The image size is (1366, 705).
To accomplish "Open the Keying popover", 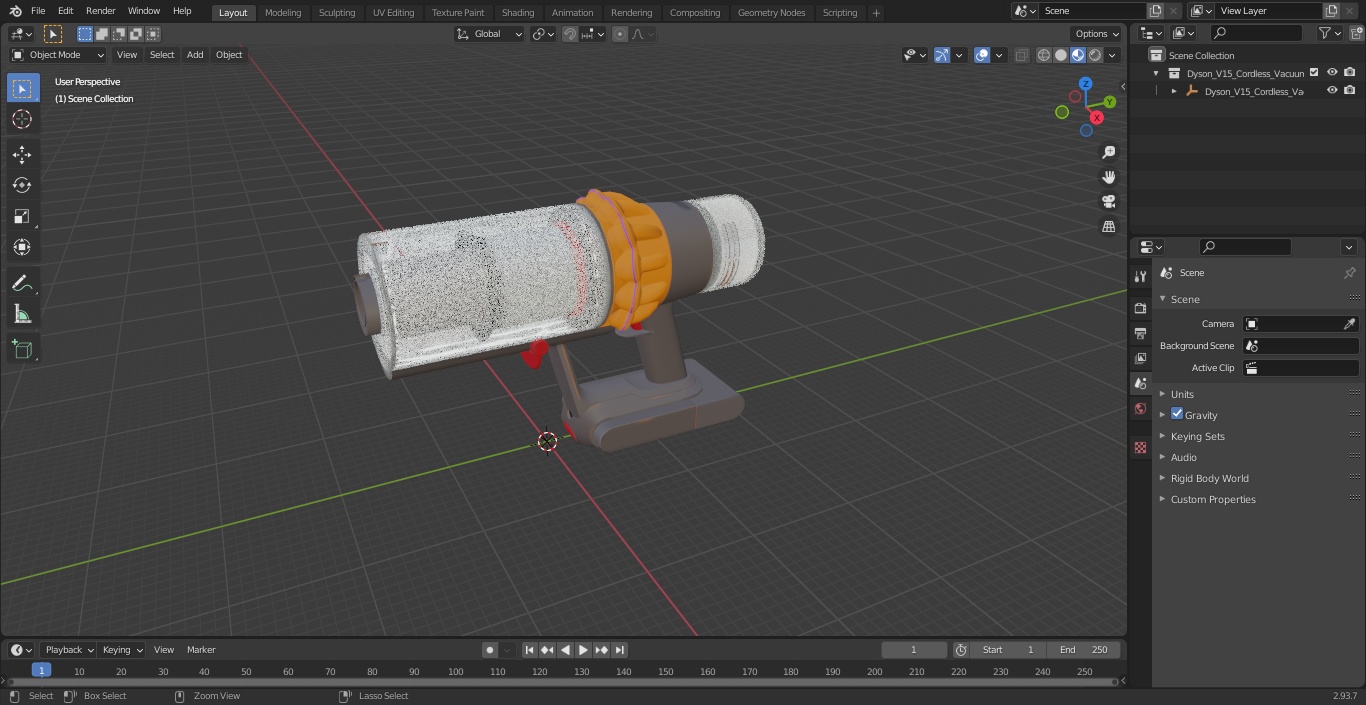I will [122, 650].
